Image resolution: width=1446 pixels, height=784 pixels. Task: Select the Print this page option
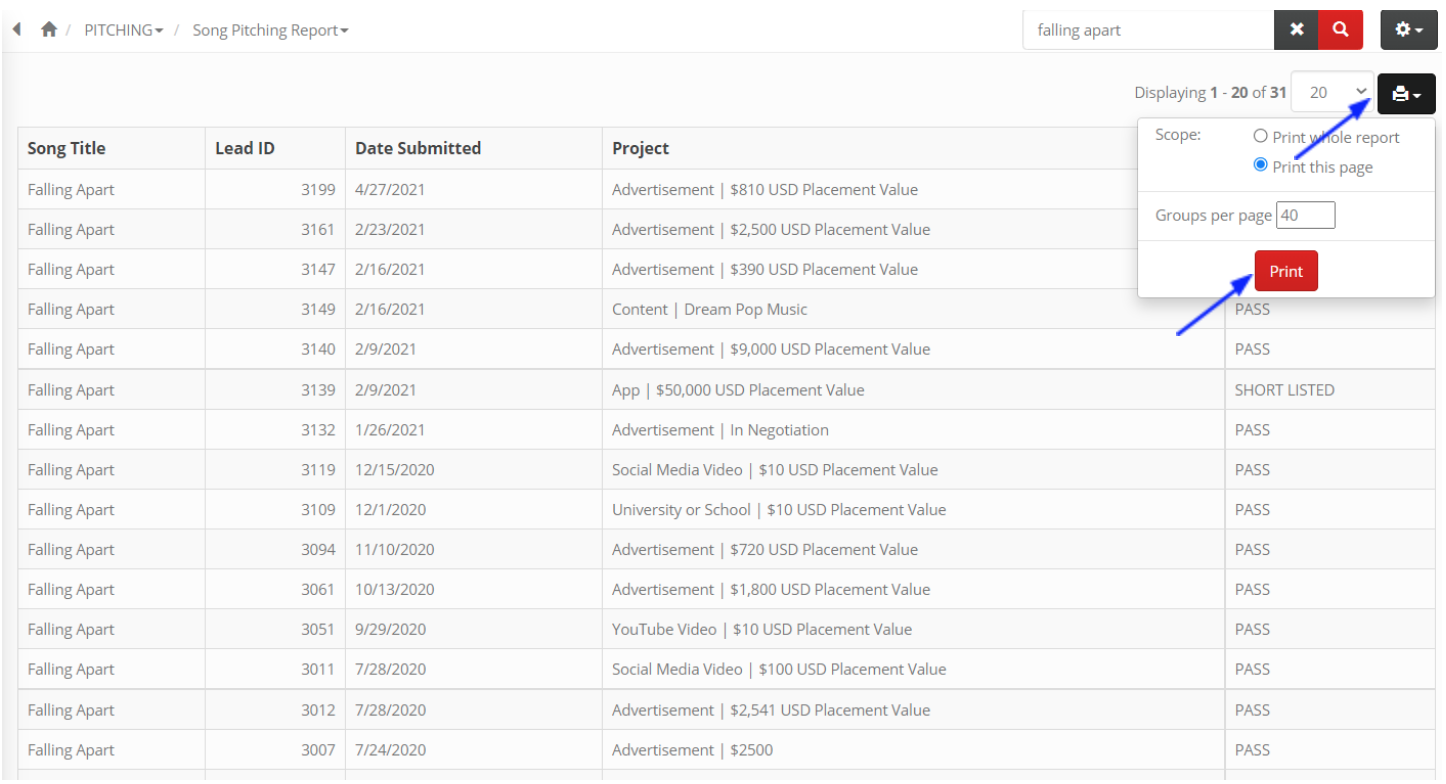coord(1260,165)
